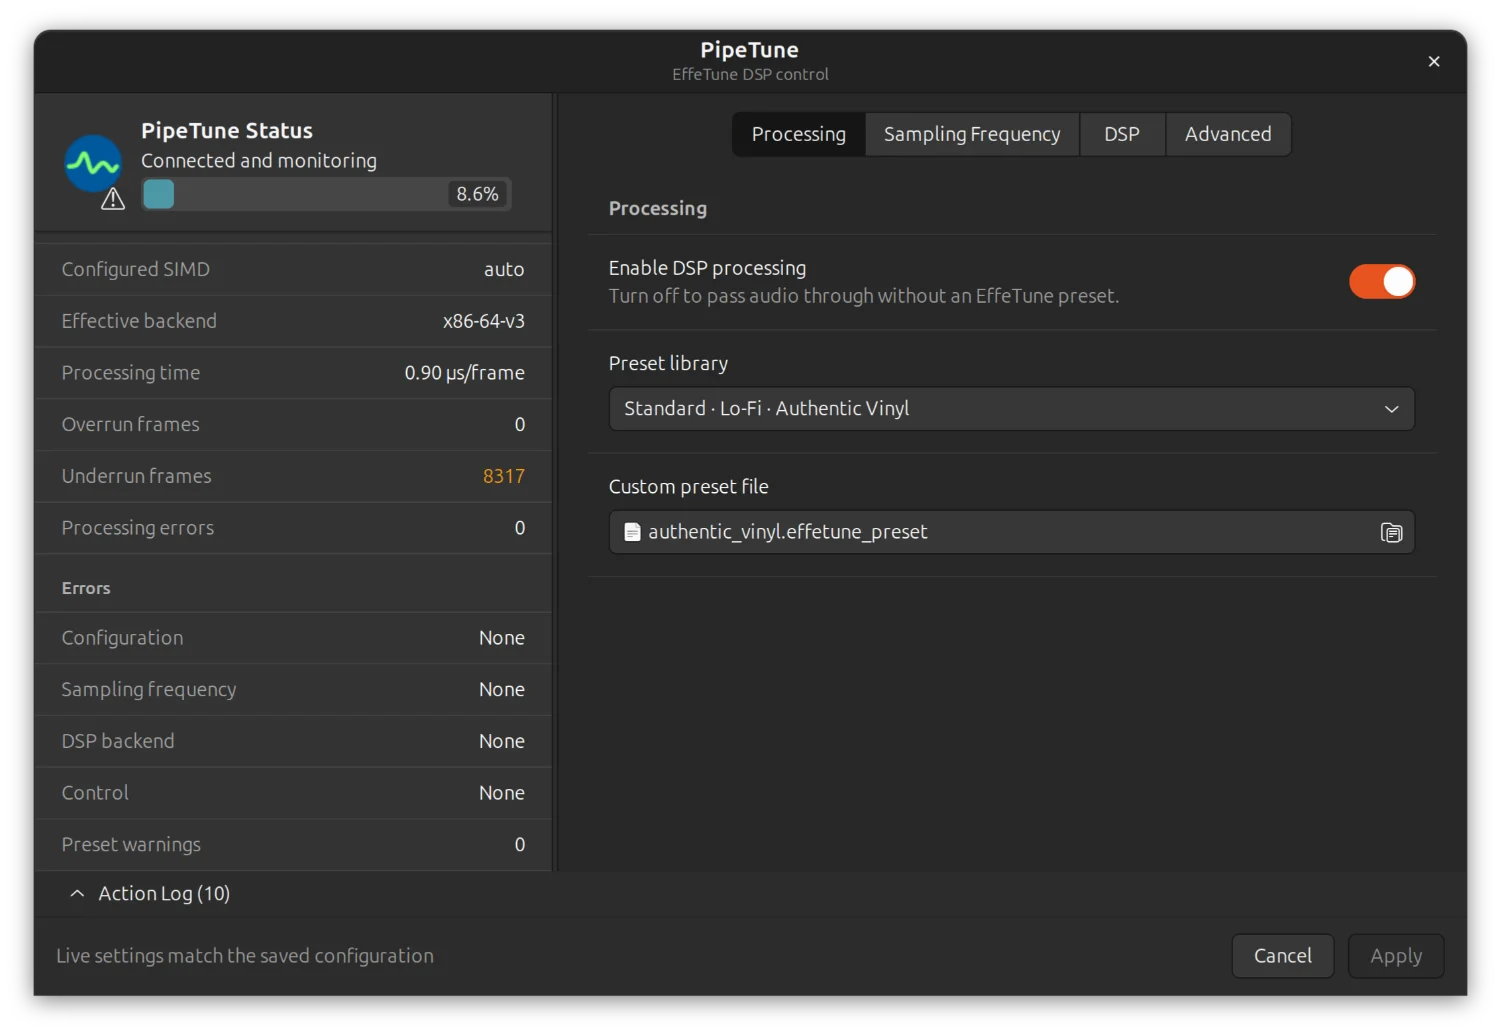Open the Preset library dropdown
Screen dimensions: 1500x1032
click(x=1011, y=409)
